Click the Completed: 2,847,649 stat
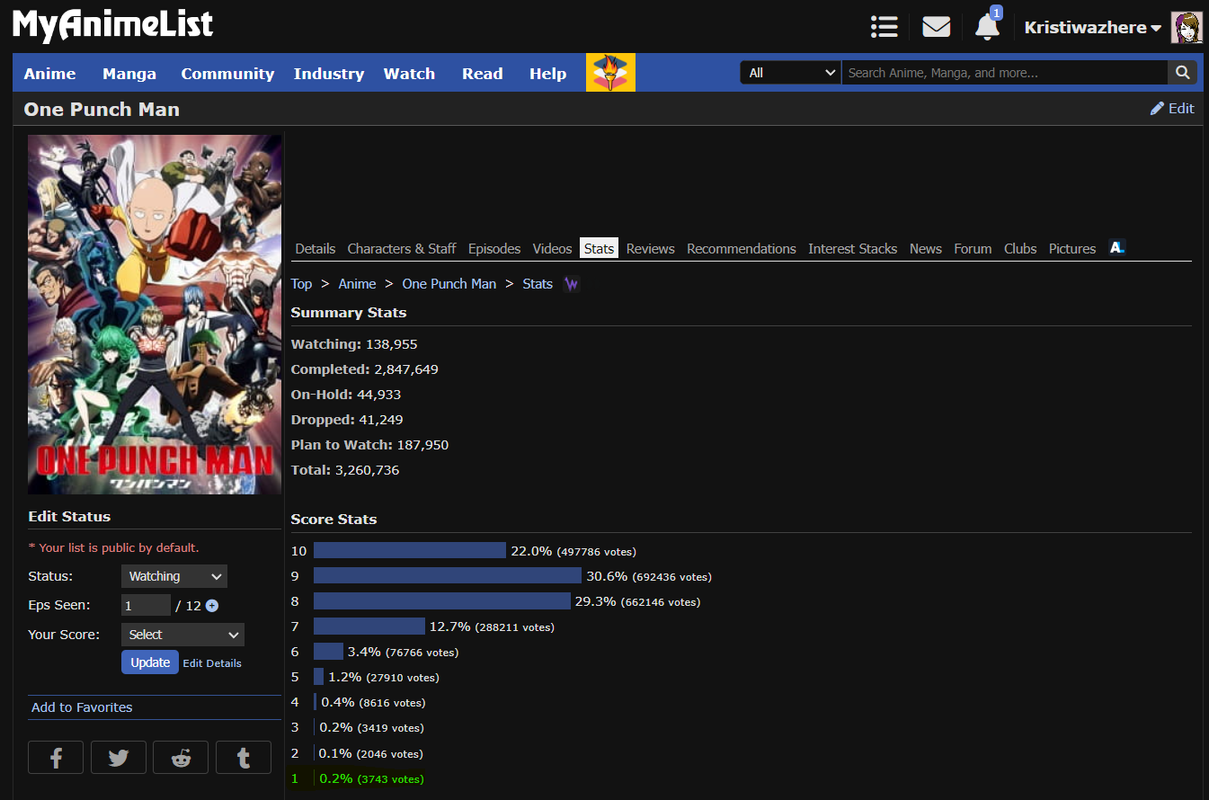 coord(365,369)
